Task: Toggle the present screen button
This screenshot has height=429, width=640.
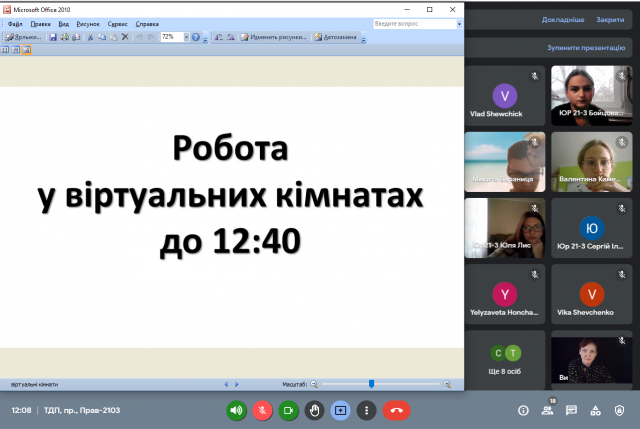Action: 340,411
